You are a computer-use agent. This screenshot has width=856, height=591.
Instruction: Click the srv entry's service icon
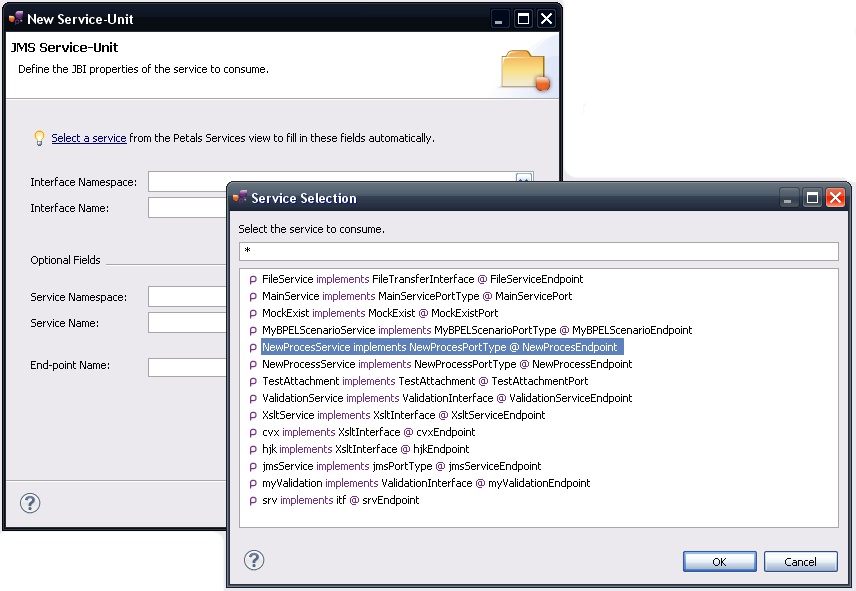pos(253,501)
